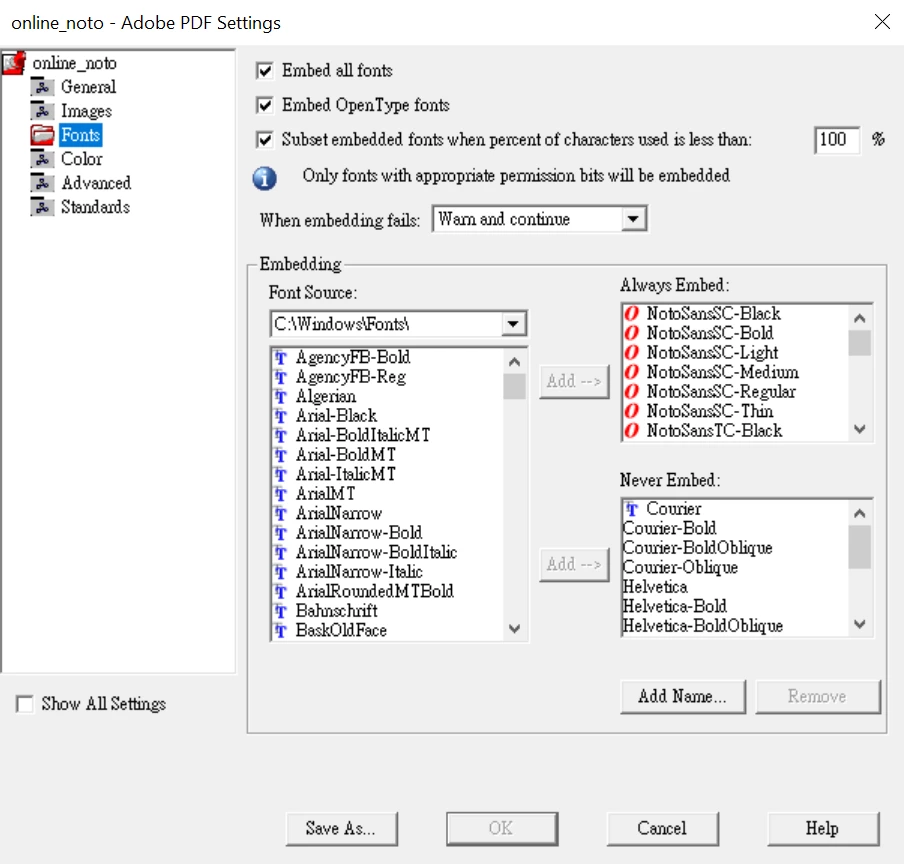
Task: Click the OpenType icon beside NotoSansTC-Black
Action: point(632,431)
